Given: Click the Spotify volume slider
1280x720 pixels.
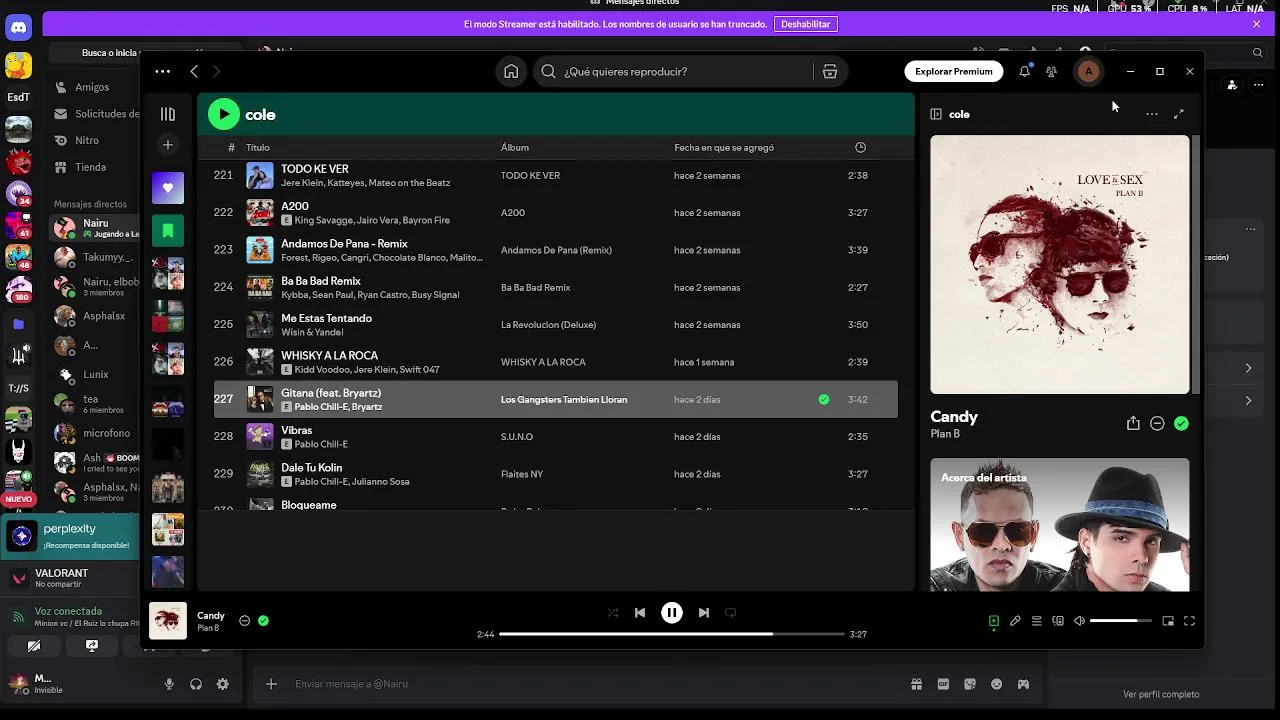Looking at the screenshot, I should click(1121, 621).
